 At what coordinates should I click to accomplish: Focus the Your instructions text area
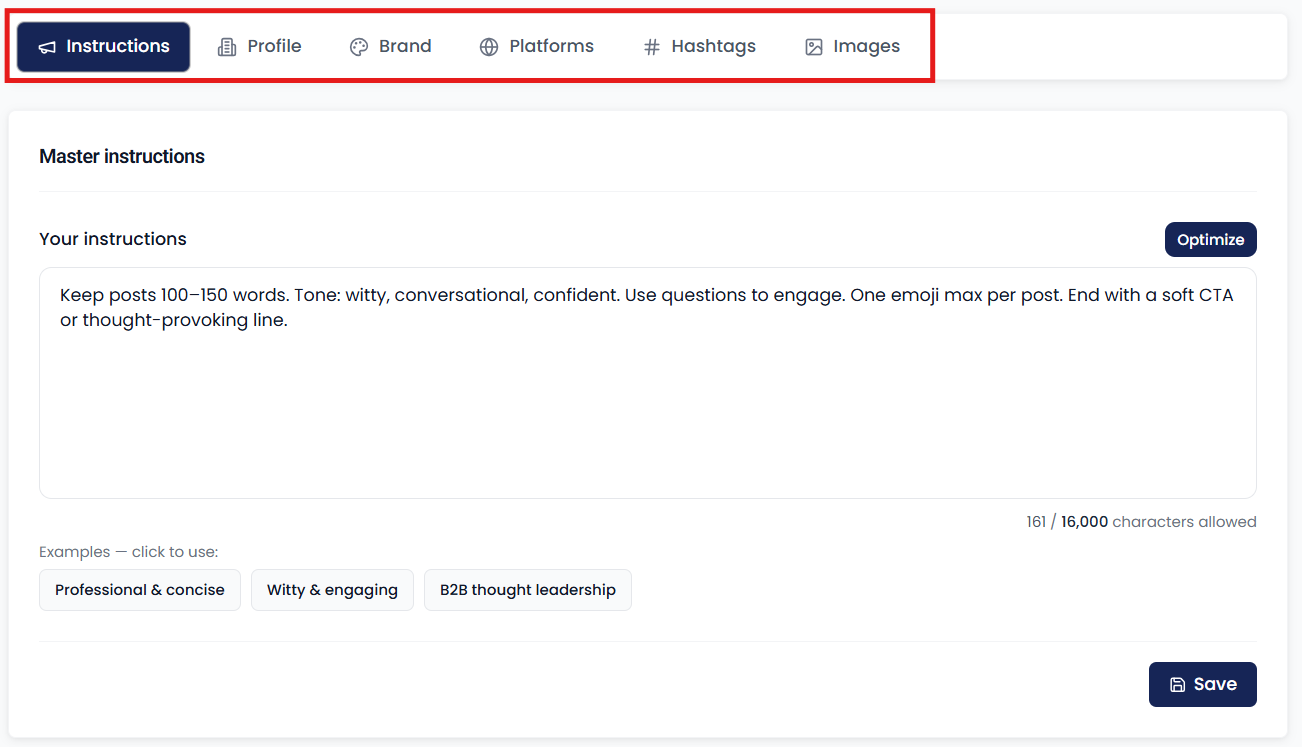click(648, 383)
